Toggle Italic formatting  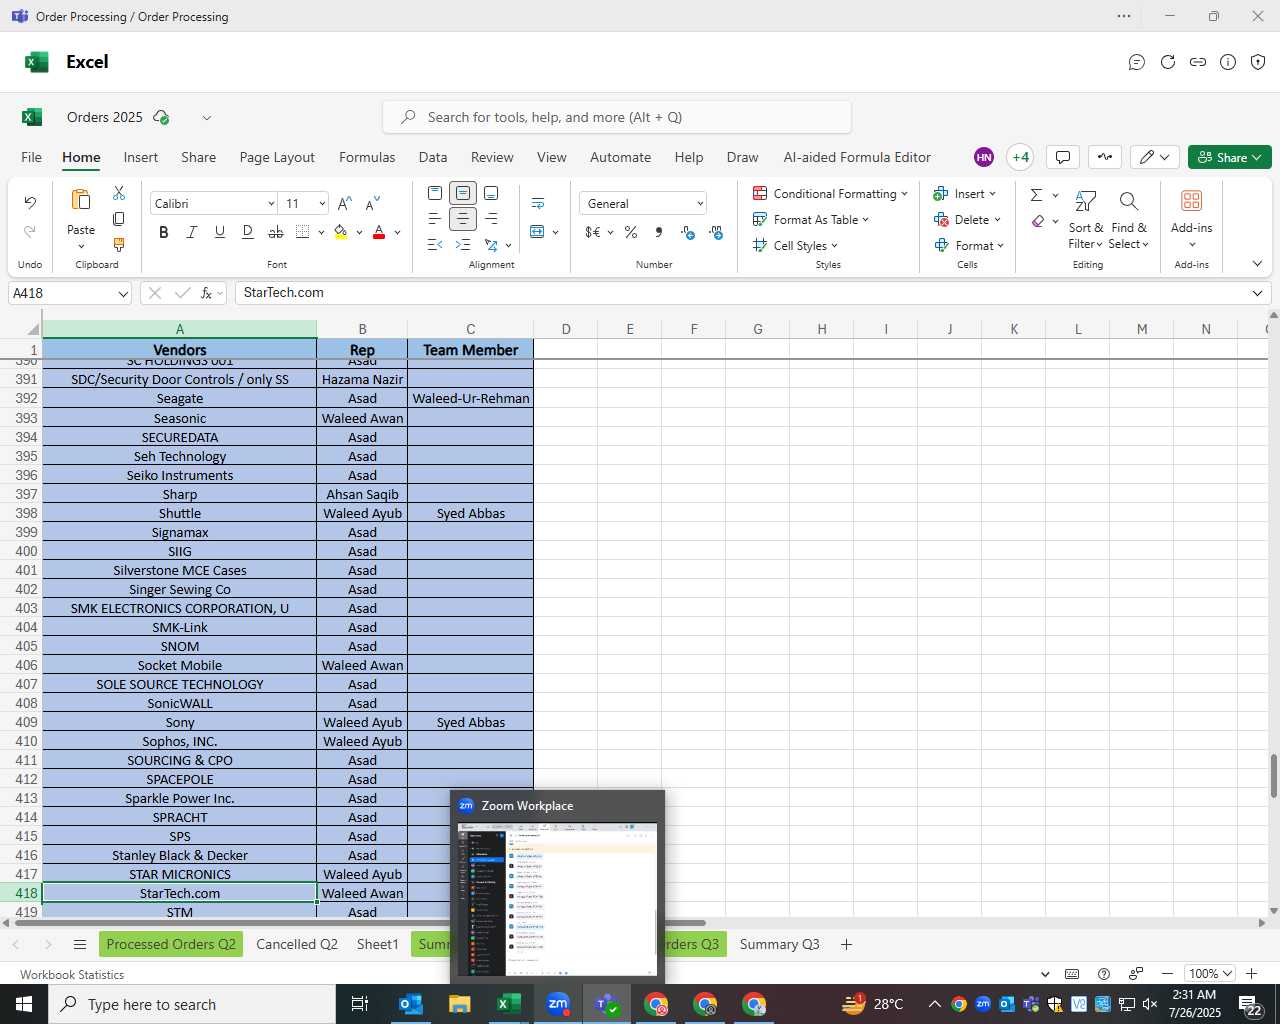click(192, 232)
